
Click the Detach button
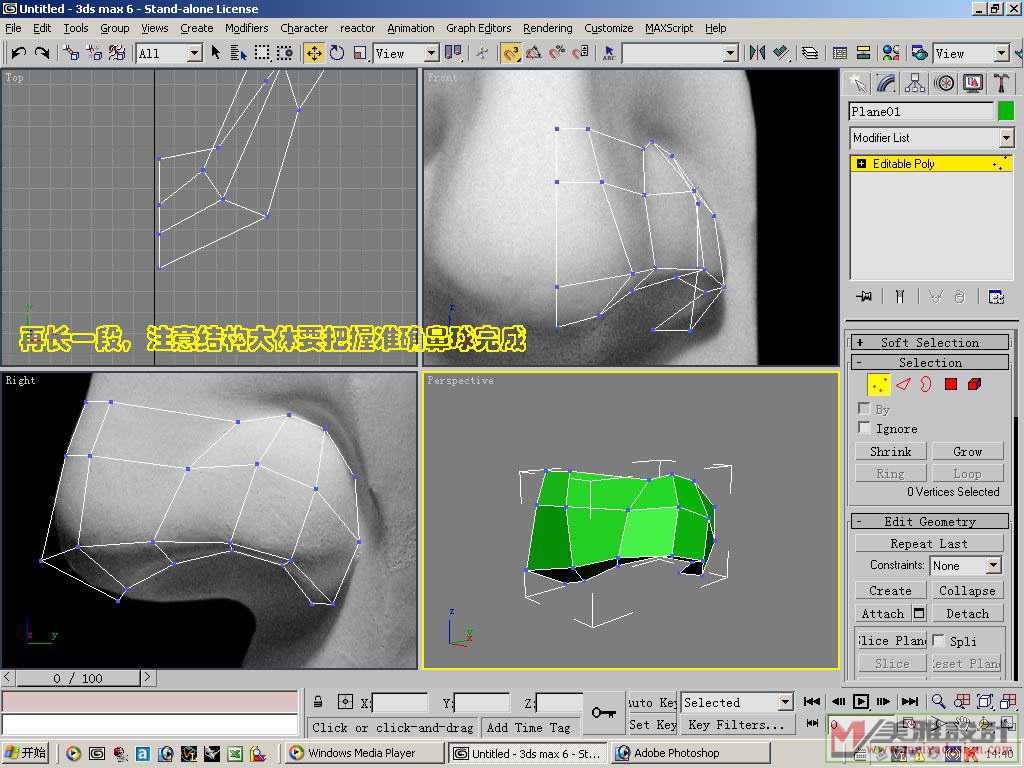[967, 613]
